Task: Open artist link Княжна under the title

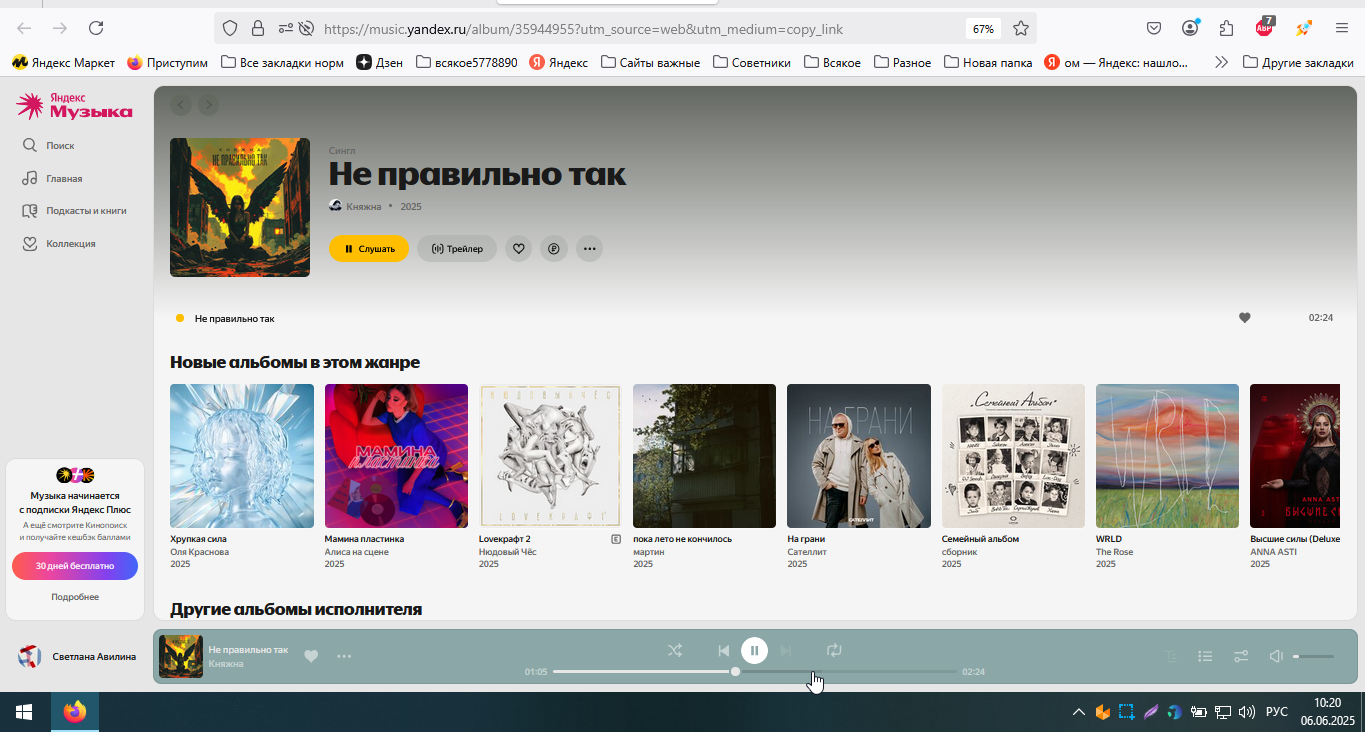Action: click(x=364, y=206)
